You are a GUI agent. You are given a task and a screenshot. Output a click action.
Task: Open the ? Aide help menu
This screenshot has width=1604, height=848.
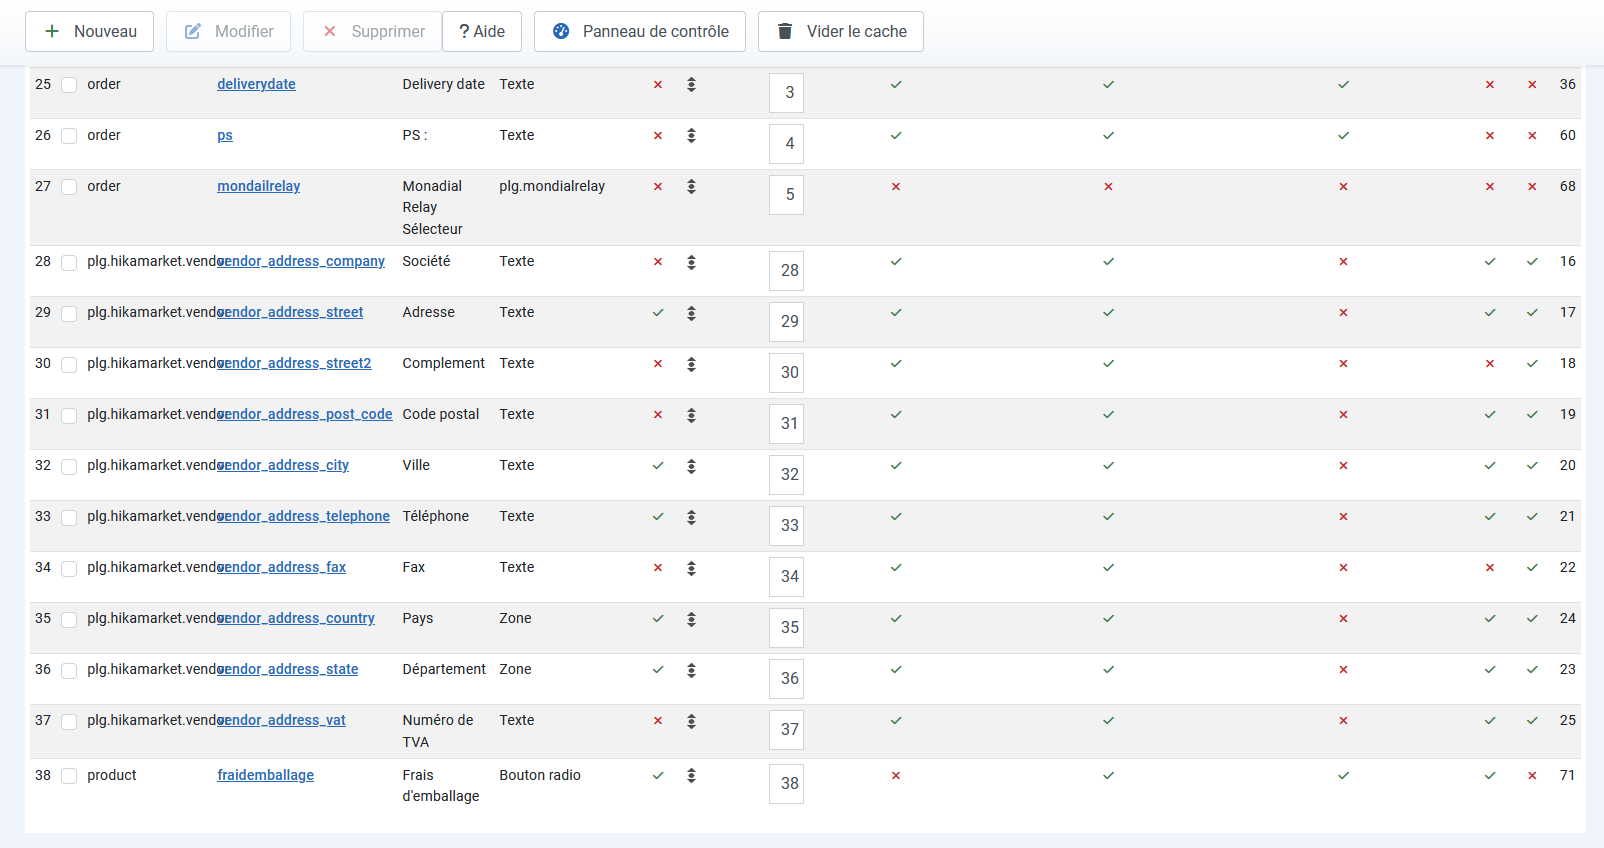coord(482,32)
